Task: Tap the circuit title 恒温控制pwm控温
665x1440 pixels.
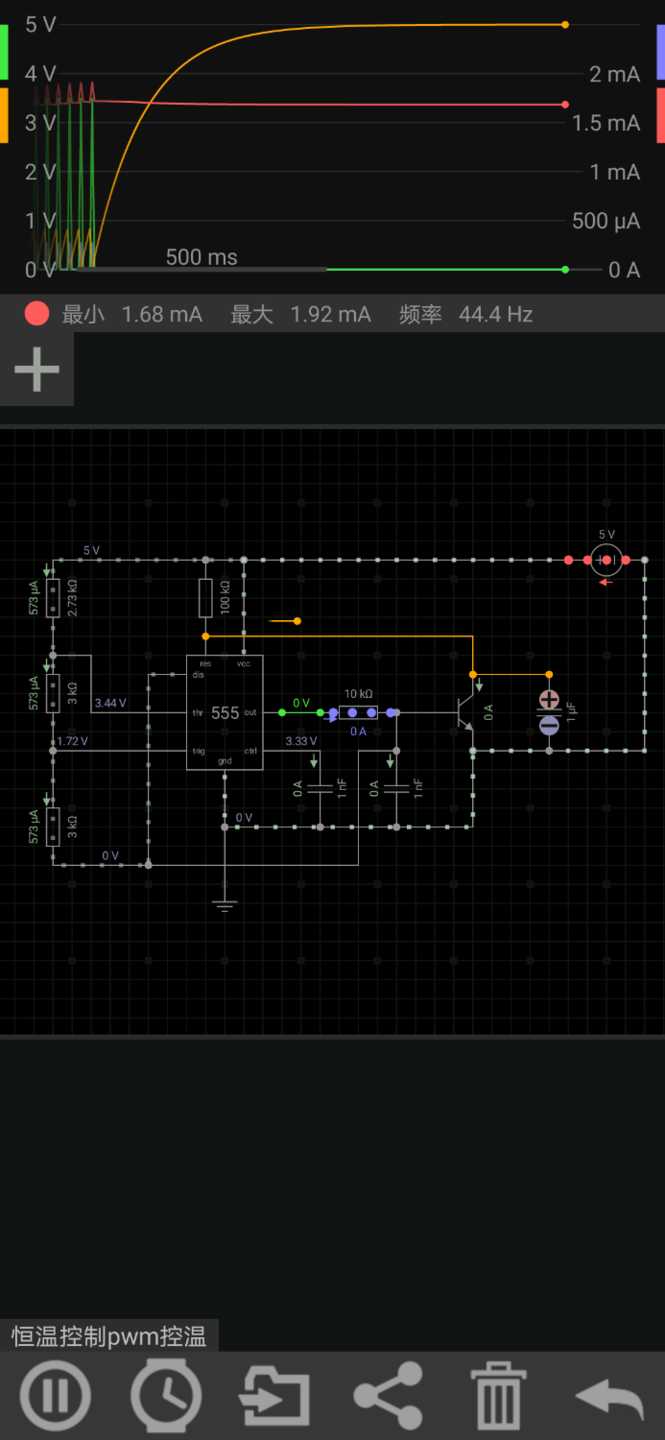Action: (109, 1336)
